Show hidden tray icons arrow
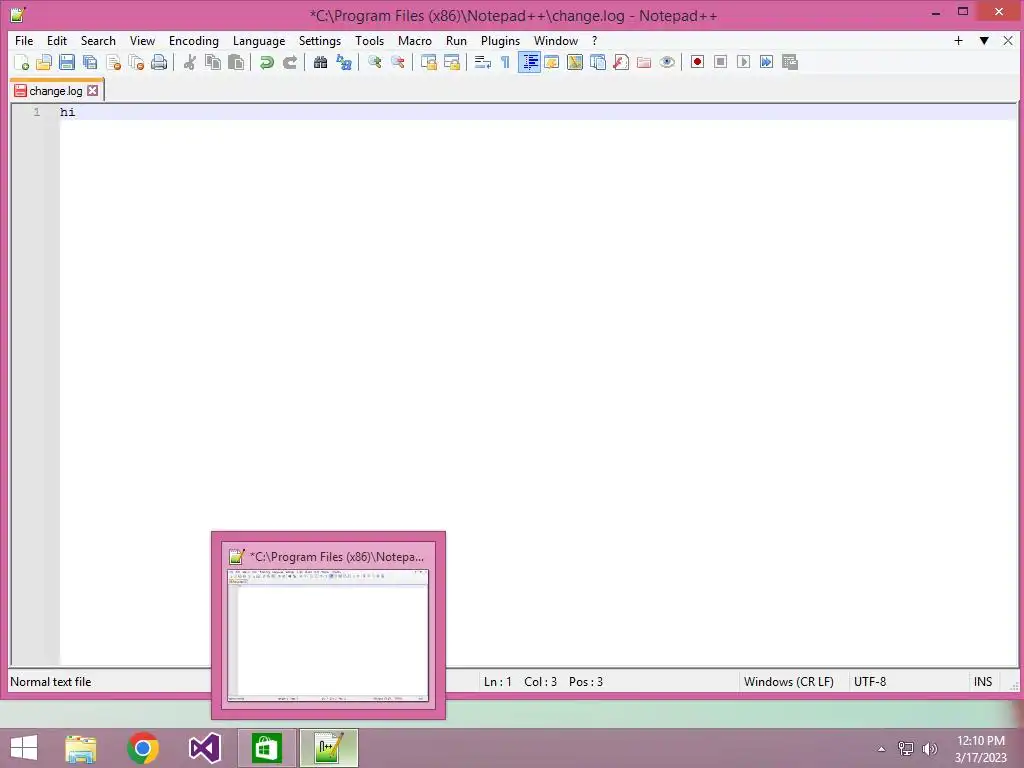 (x=881, y=749)
